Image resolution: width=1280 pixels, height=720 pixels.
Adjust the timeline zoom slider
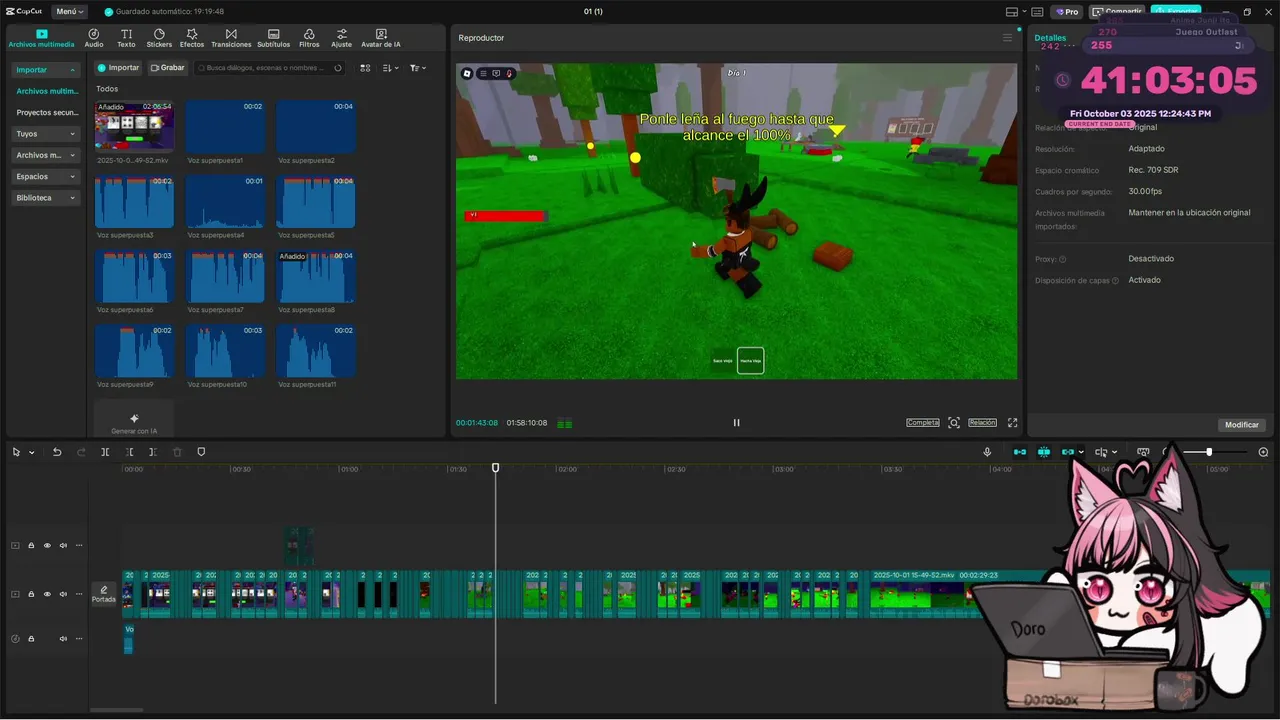point(1209,452)
